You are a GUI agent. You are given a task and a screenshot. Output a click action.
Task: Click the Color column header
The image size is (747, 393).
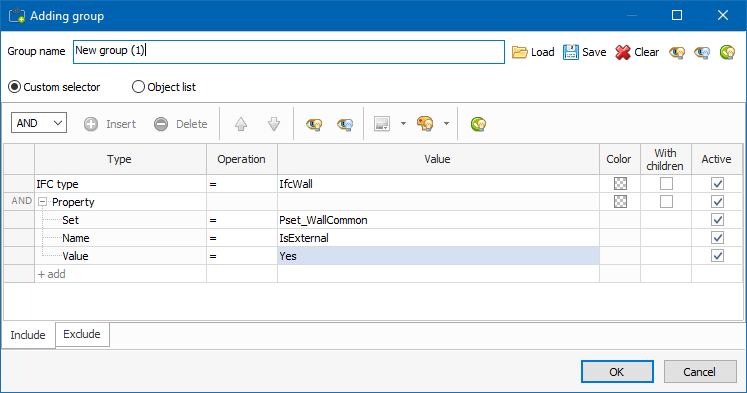[x=620, y=159]
